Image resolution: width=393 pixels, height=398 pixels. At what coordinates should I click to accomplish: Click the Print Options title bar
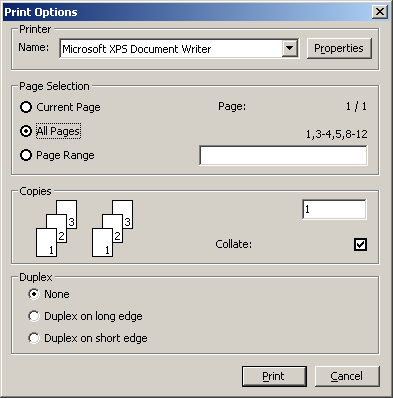[187, 12]
